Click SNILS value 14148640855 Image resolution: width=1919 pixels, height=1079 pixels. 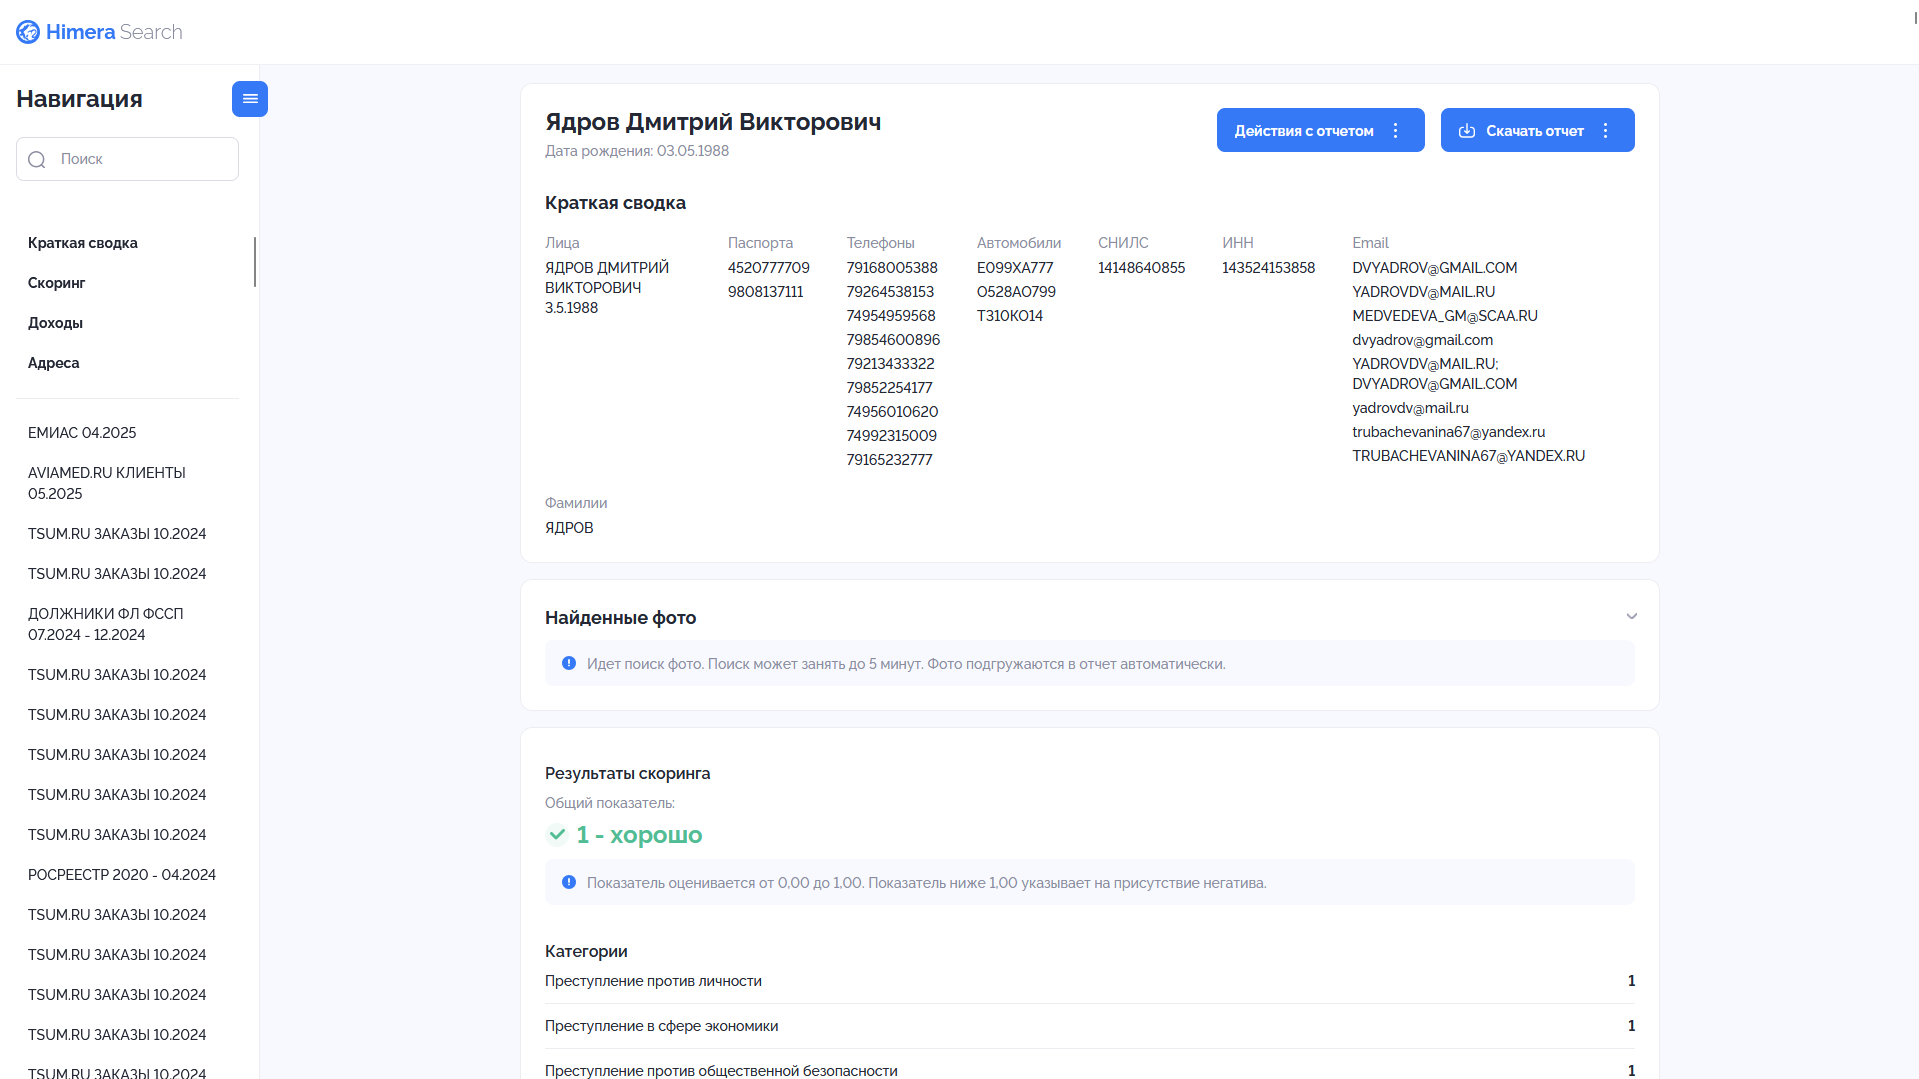pyautogui.click(x=1141, y=268)
